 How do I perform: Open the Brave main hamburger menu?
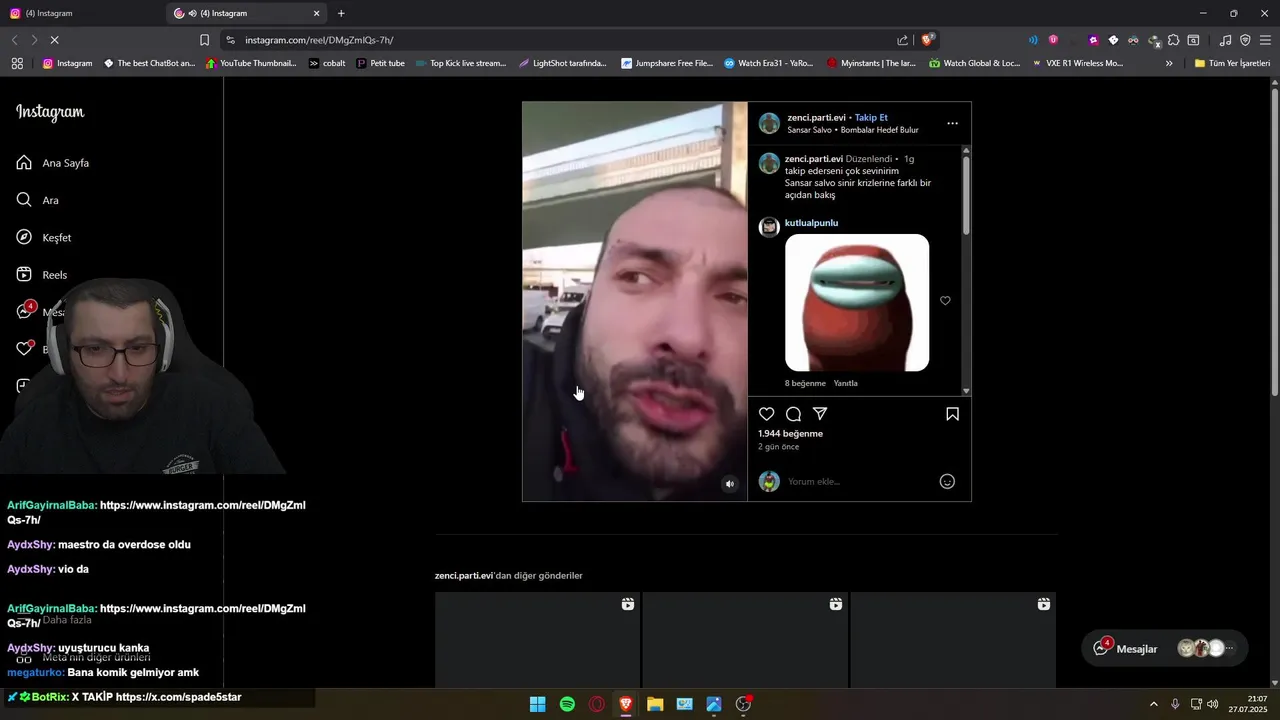(x=1265, y=40)
